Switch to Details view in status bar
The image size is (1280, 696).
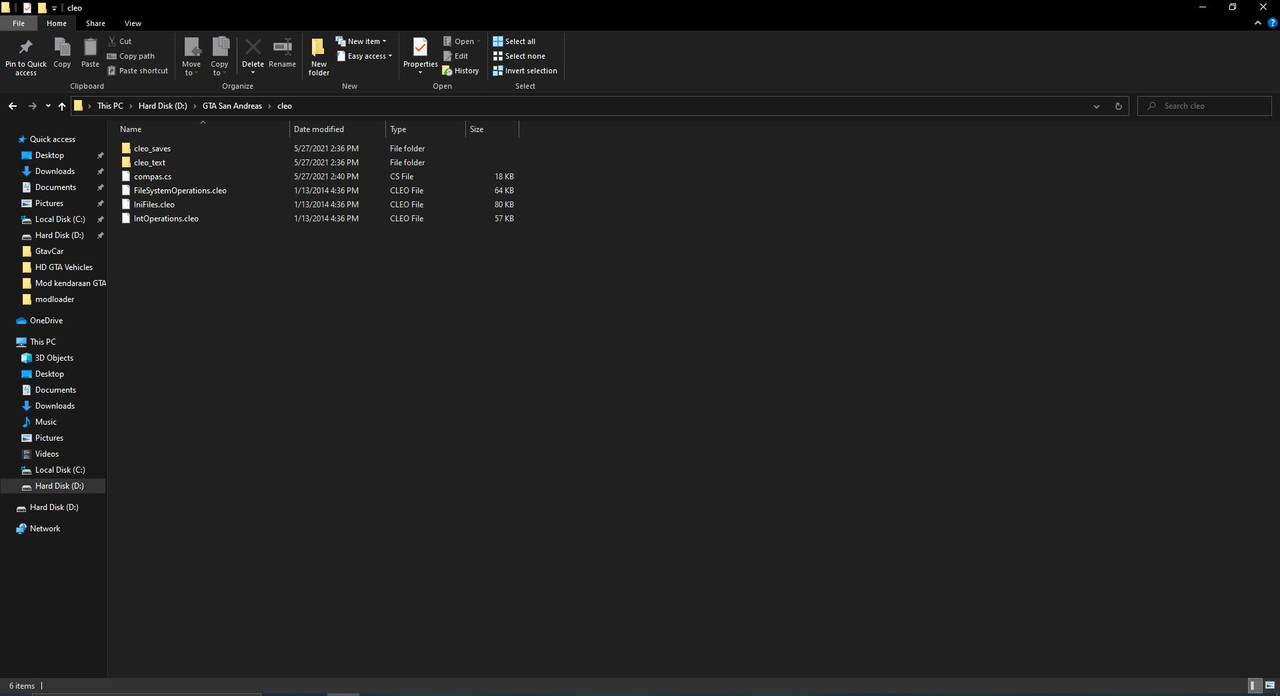(x=1254, y=686)
